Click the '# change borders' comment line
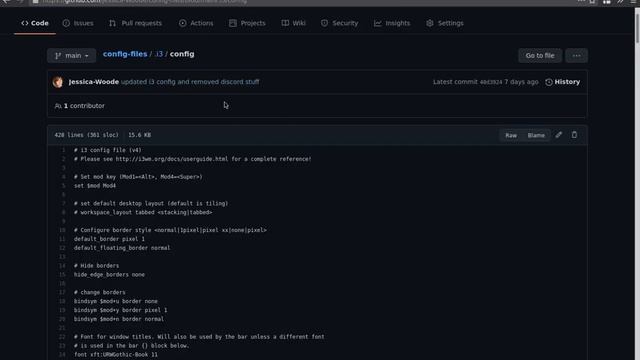The image size is (640, 360). (100, 292)
